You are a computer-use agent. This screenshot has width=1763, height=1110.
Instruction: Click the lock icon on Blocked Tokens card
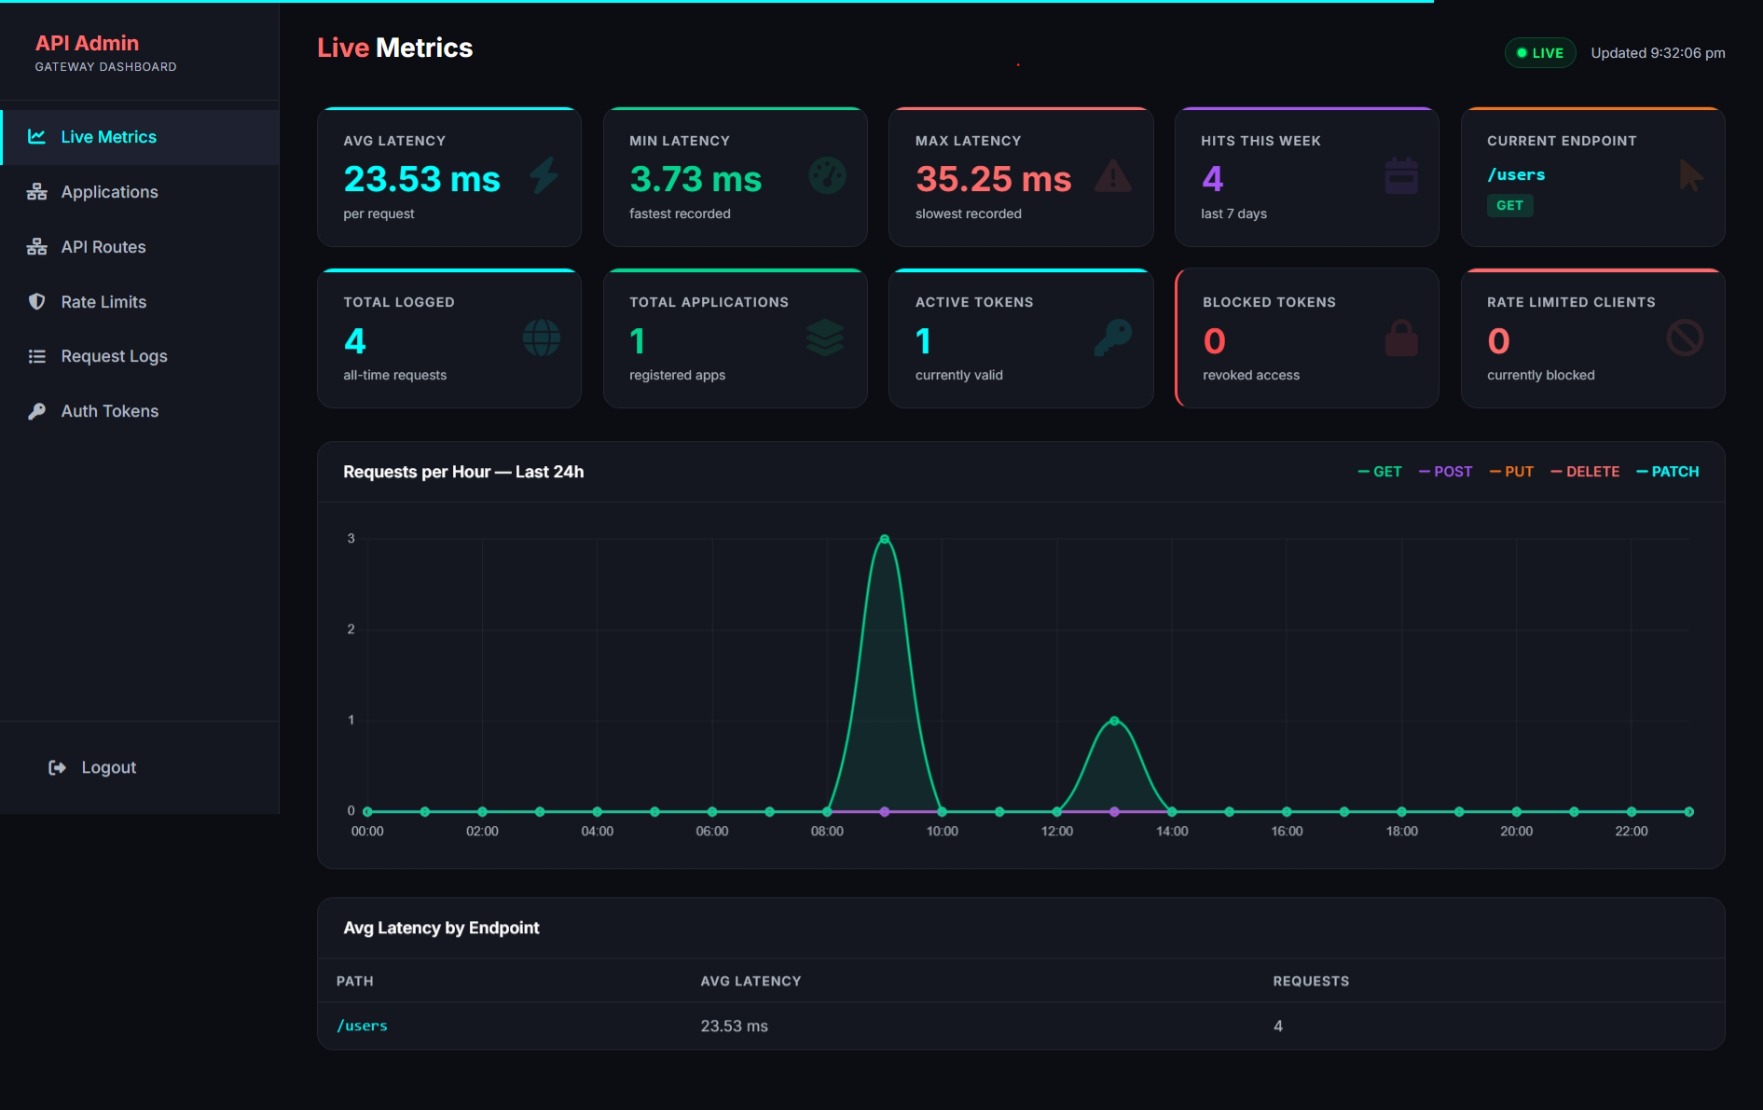(x=1401, y=338)
